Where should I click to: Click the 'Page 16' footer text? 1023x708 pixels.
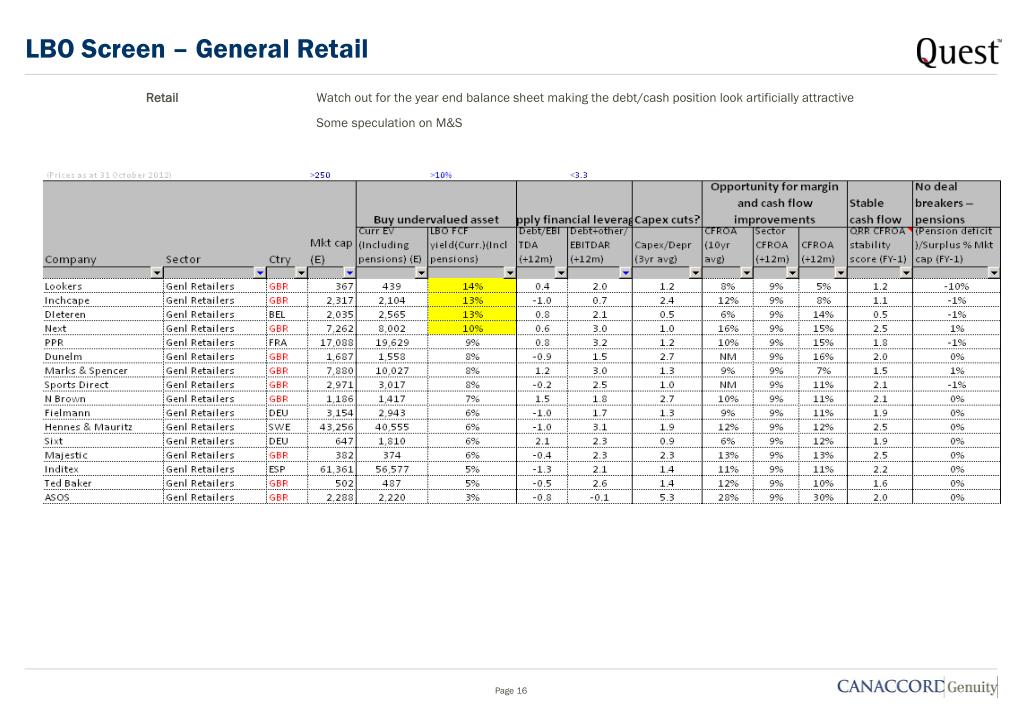click(511, 690)
